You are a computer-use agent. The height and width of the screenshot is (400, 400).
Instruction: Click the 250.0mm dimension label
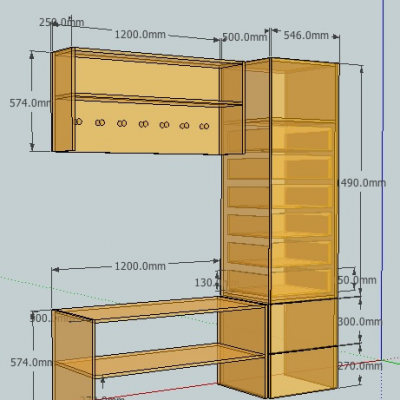[x=61, y=23]
